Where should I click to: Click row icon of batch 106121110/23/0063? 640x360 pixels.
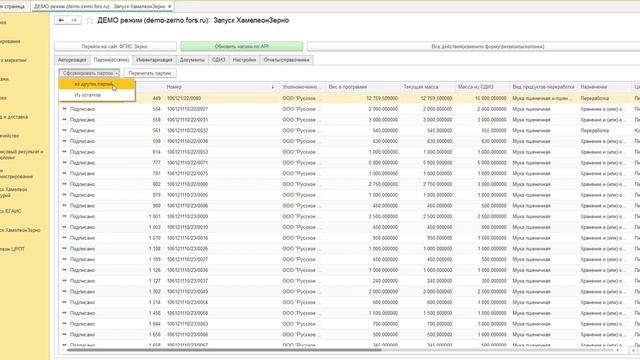pos(64,324)
